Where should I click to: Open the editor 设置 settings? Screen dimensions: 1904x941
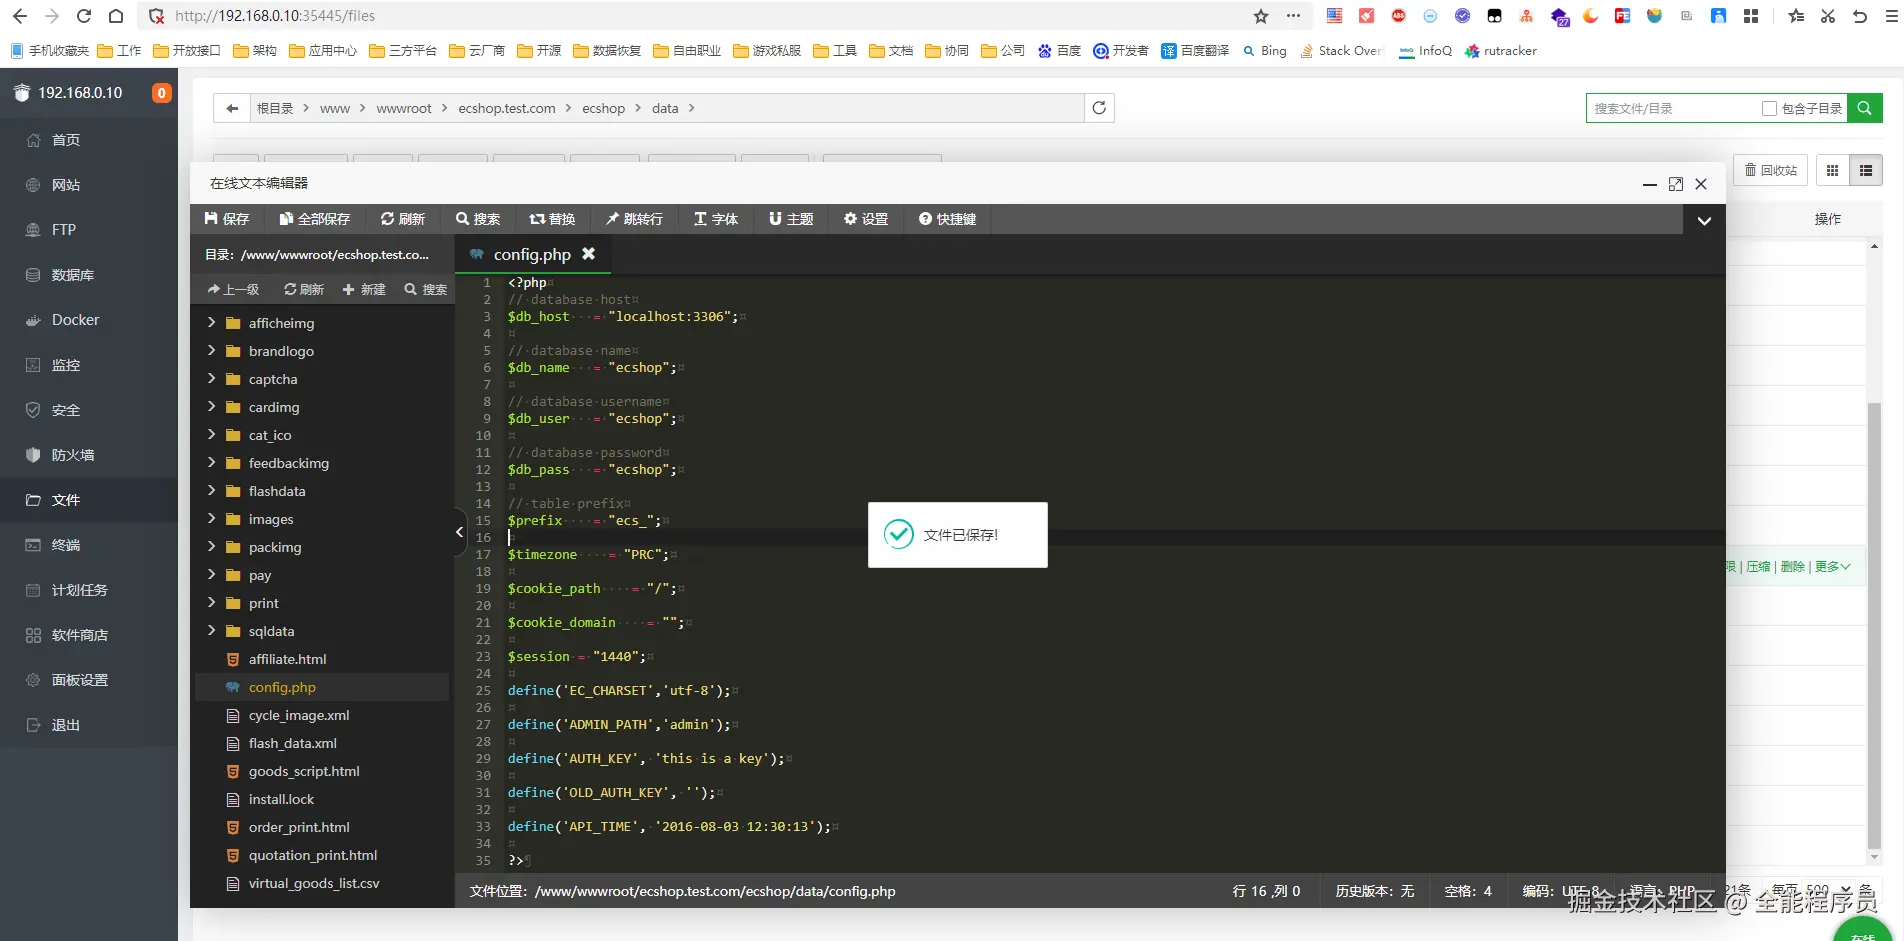coord(866,219)
